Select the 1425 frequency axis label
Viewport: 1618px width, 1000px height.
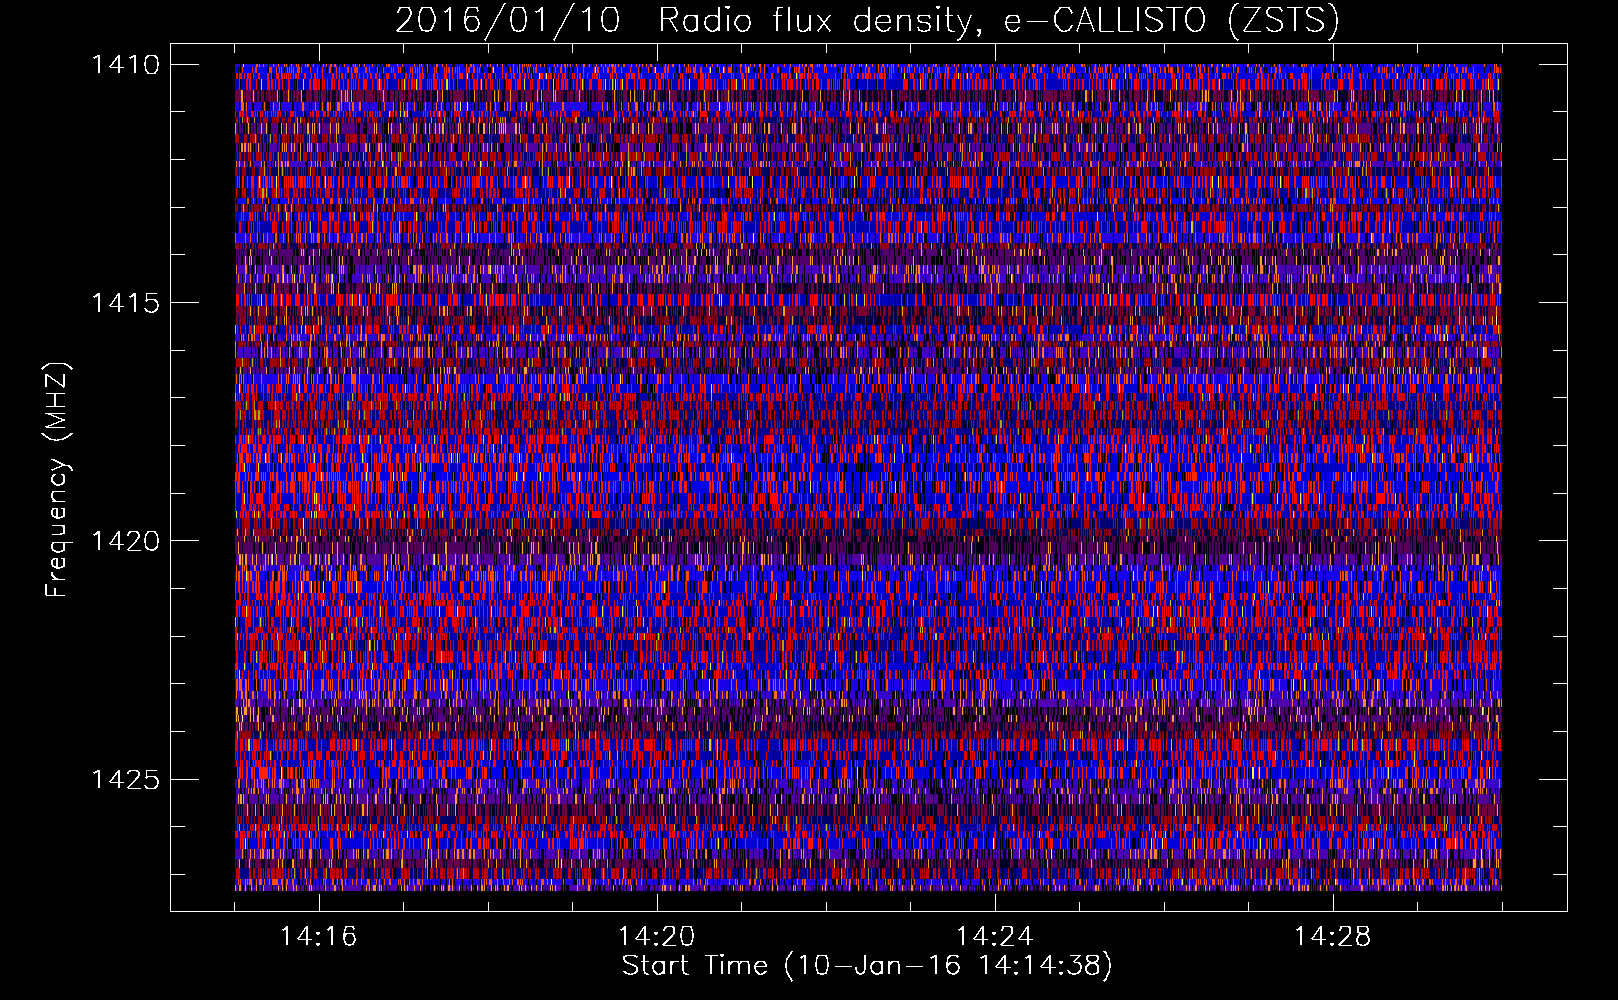[x=125, y=779]
